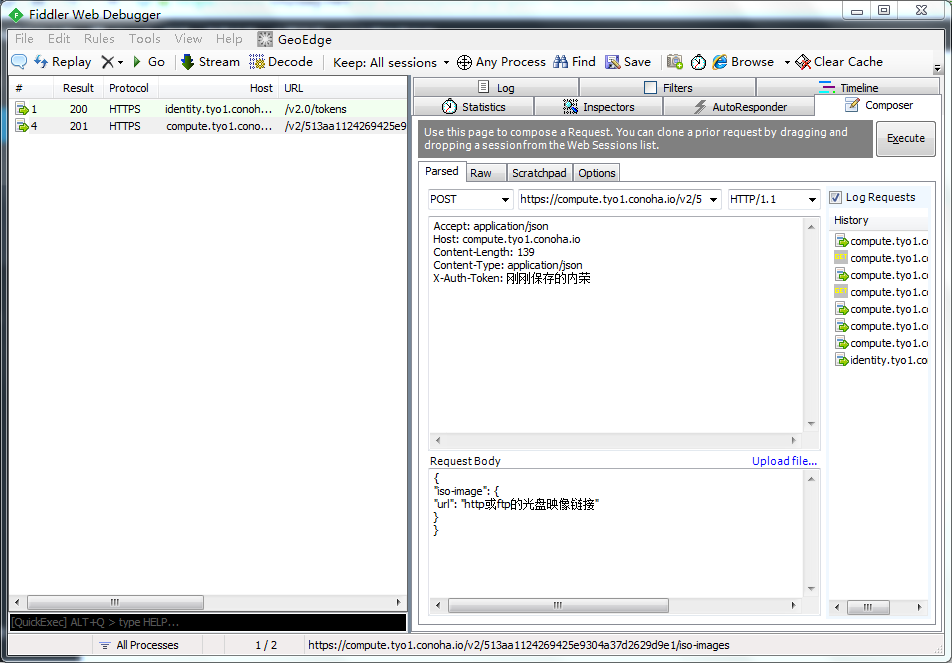Sort sessions by the Protocol column
Viewport: 952px width, 663px height.
[x=131, y=88]
